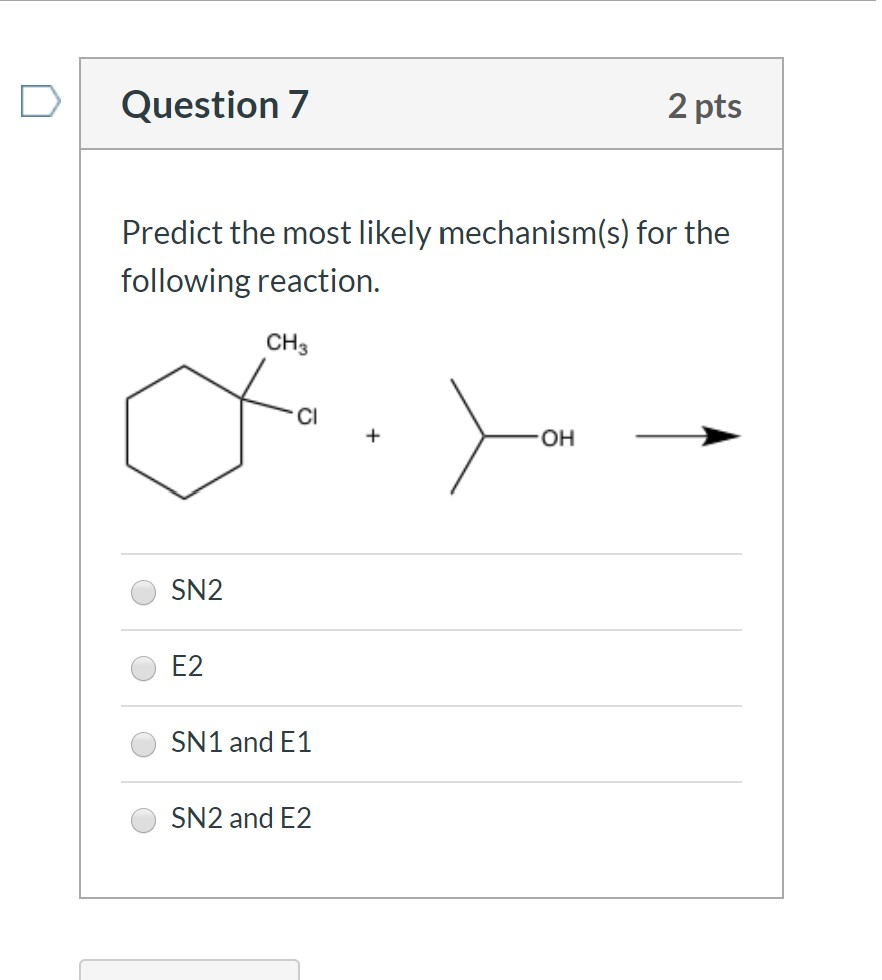This screenshot has height=980, width=882.
Task: Click the Cl substituent label
Action: (307, 416)
